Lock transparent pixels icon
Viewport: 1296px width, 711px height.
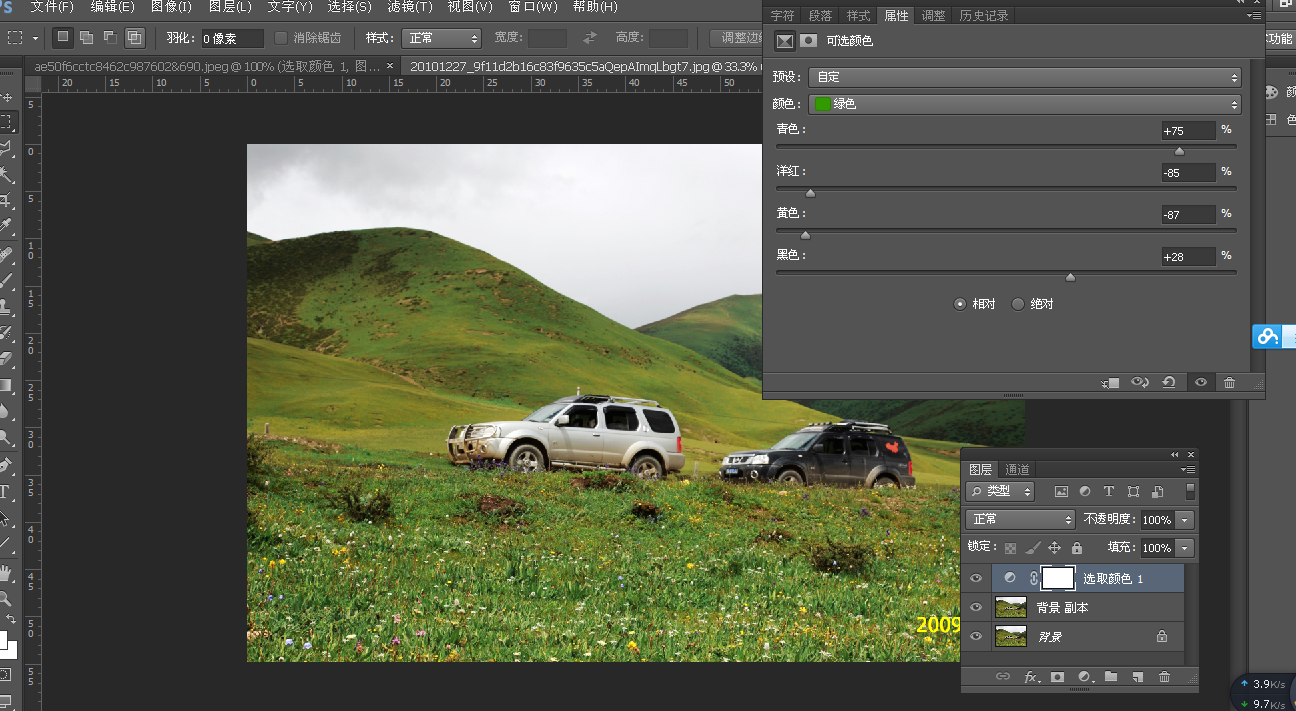click(x=1011, y=548)
